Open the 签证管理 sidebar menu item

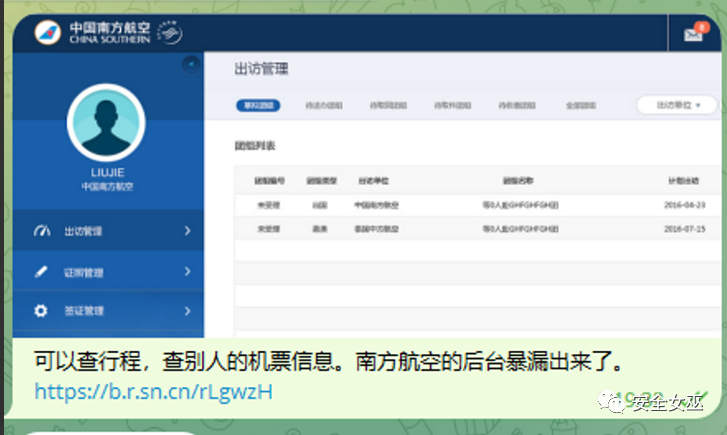click(x=108, y=311)
